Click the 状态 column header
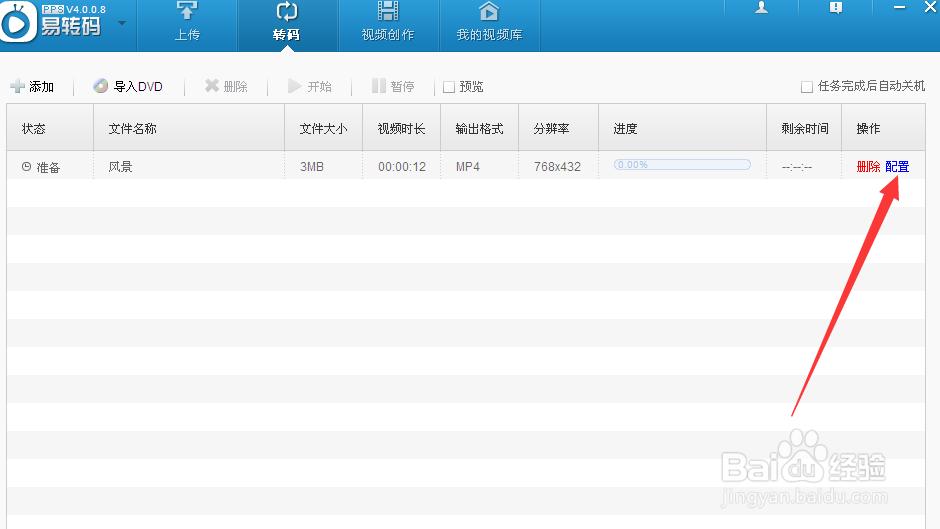This screenshot has width=940, height=529. [50, 128]
